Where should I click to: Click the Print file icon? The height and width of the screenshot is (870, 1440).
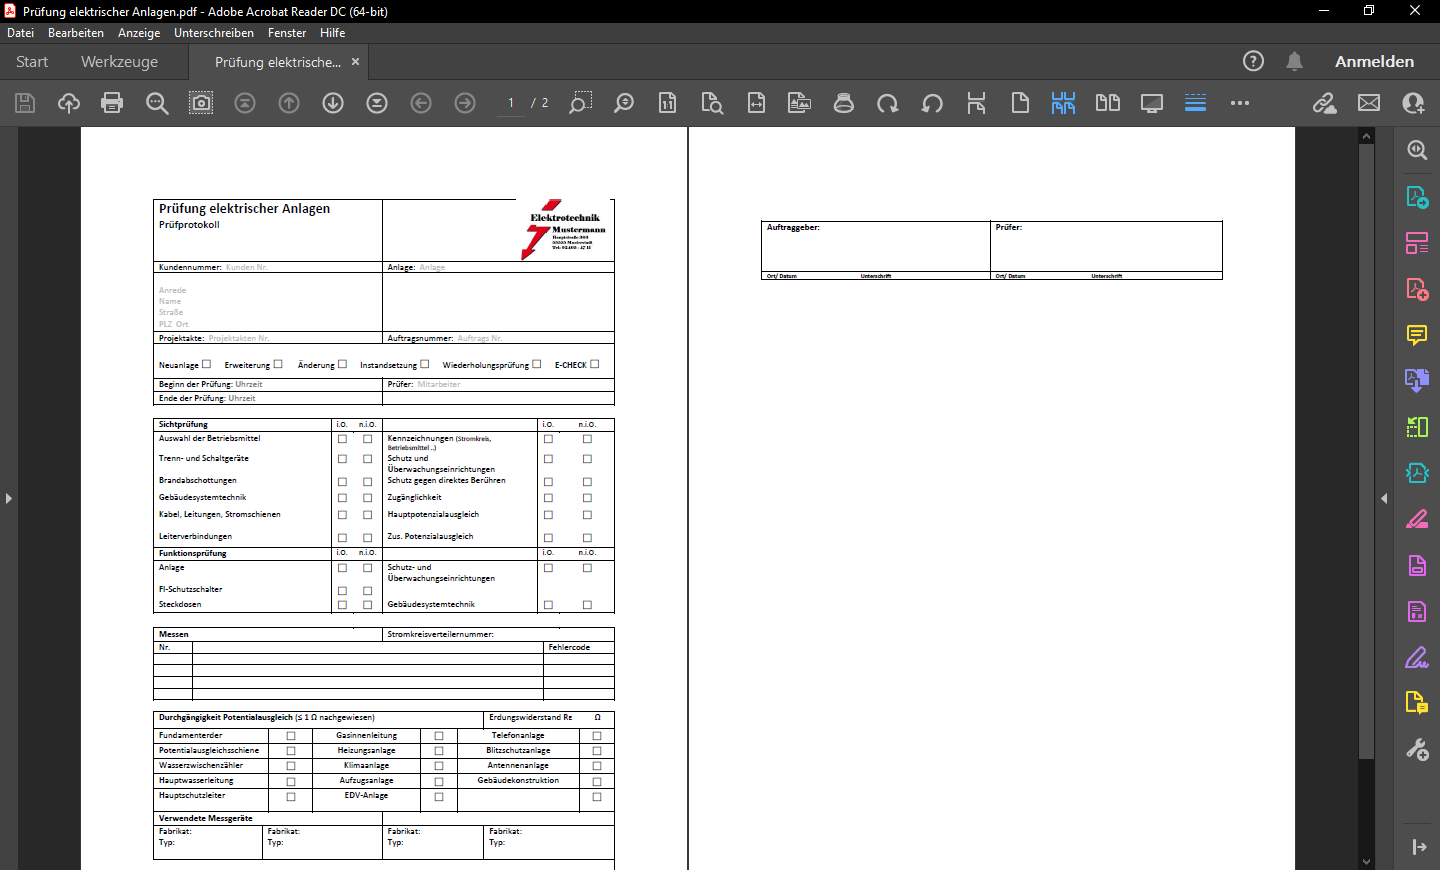click(112, 103)
